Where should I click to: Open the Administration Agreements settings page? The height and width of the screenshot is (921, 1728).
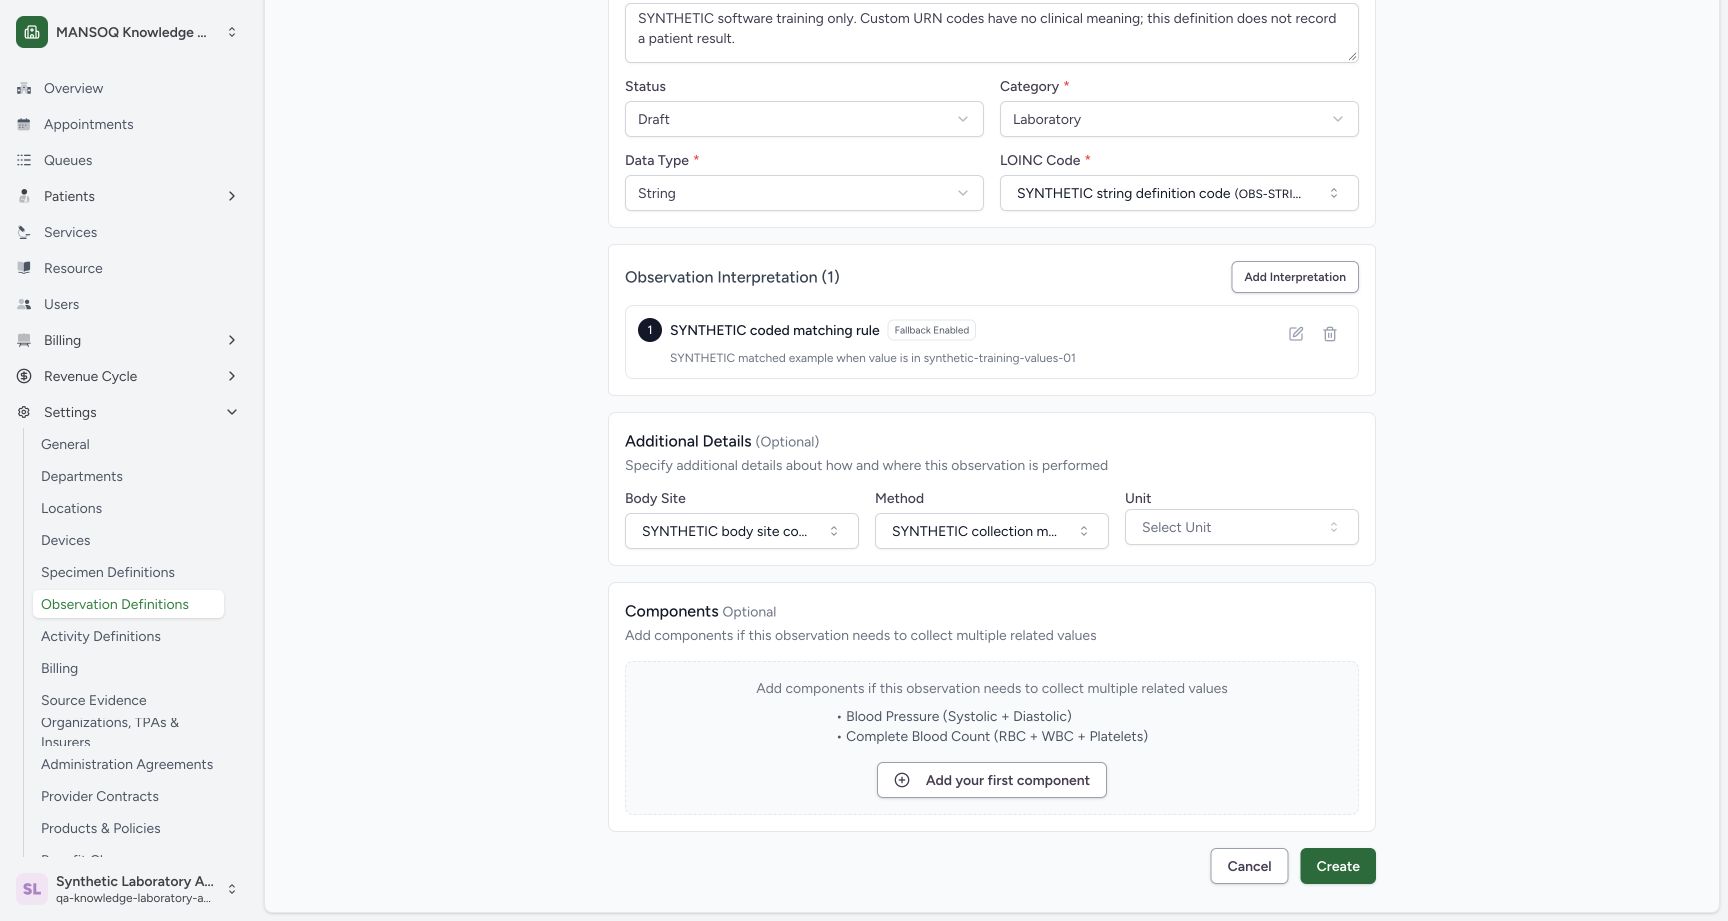pyautogui.click(x=128, y=764)
